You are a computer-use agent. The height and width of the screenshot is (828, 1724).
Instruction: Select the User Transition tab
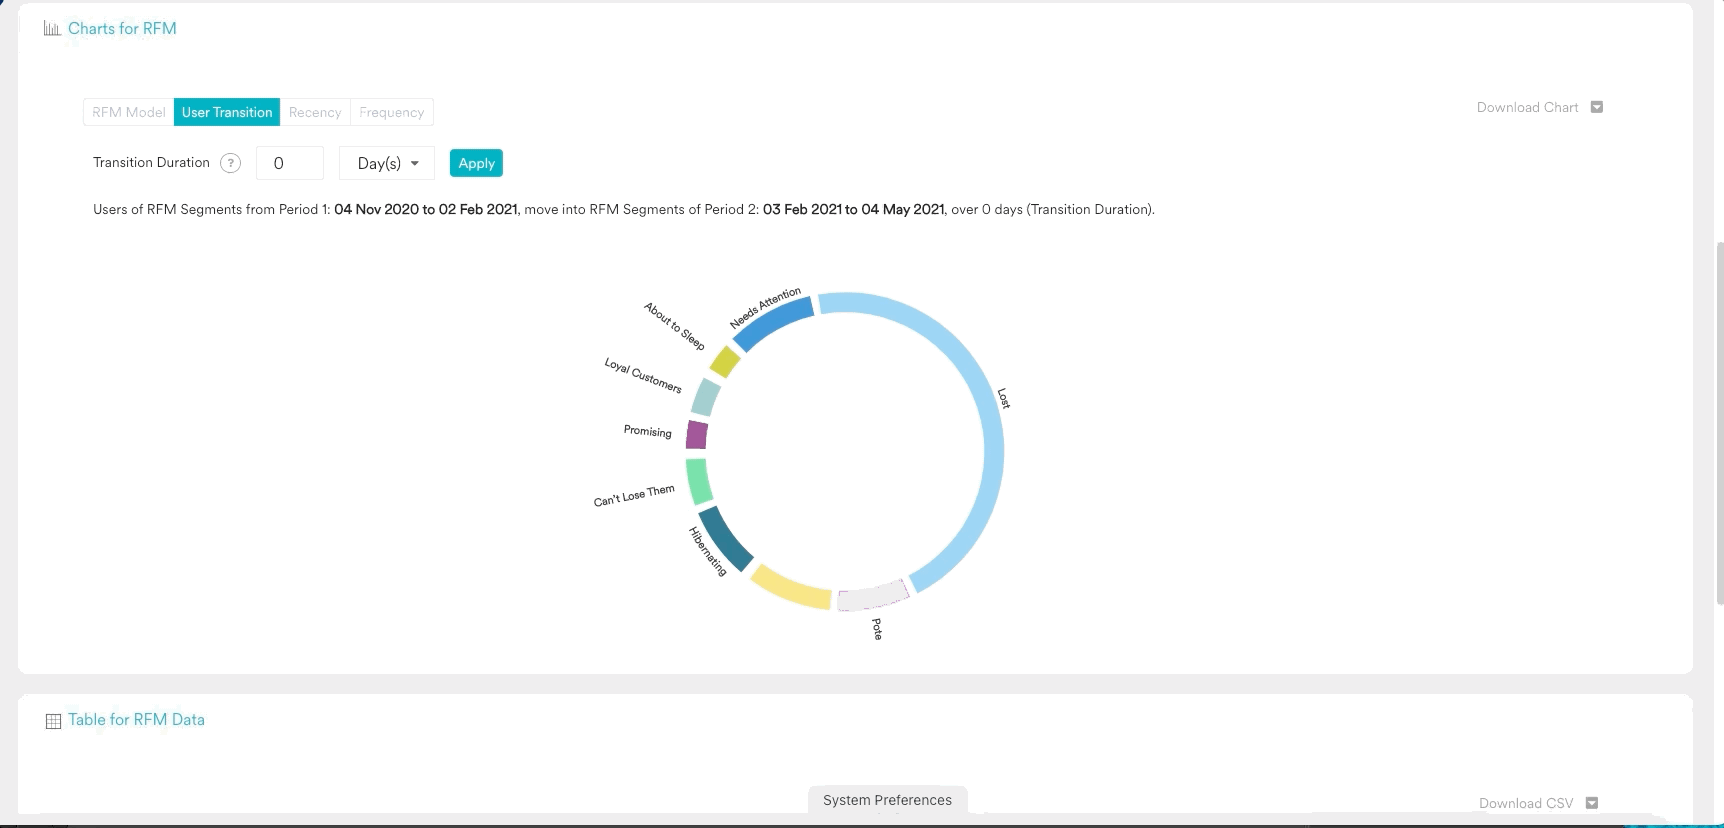tap(227, 112)
